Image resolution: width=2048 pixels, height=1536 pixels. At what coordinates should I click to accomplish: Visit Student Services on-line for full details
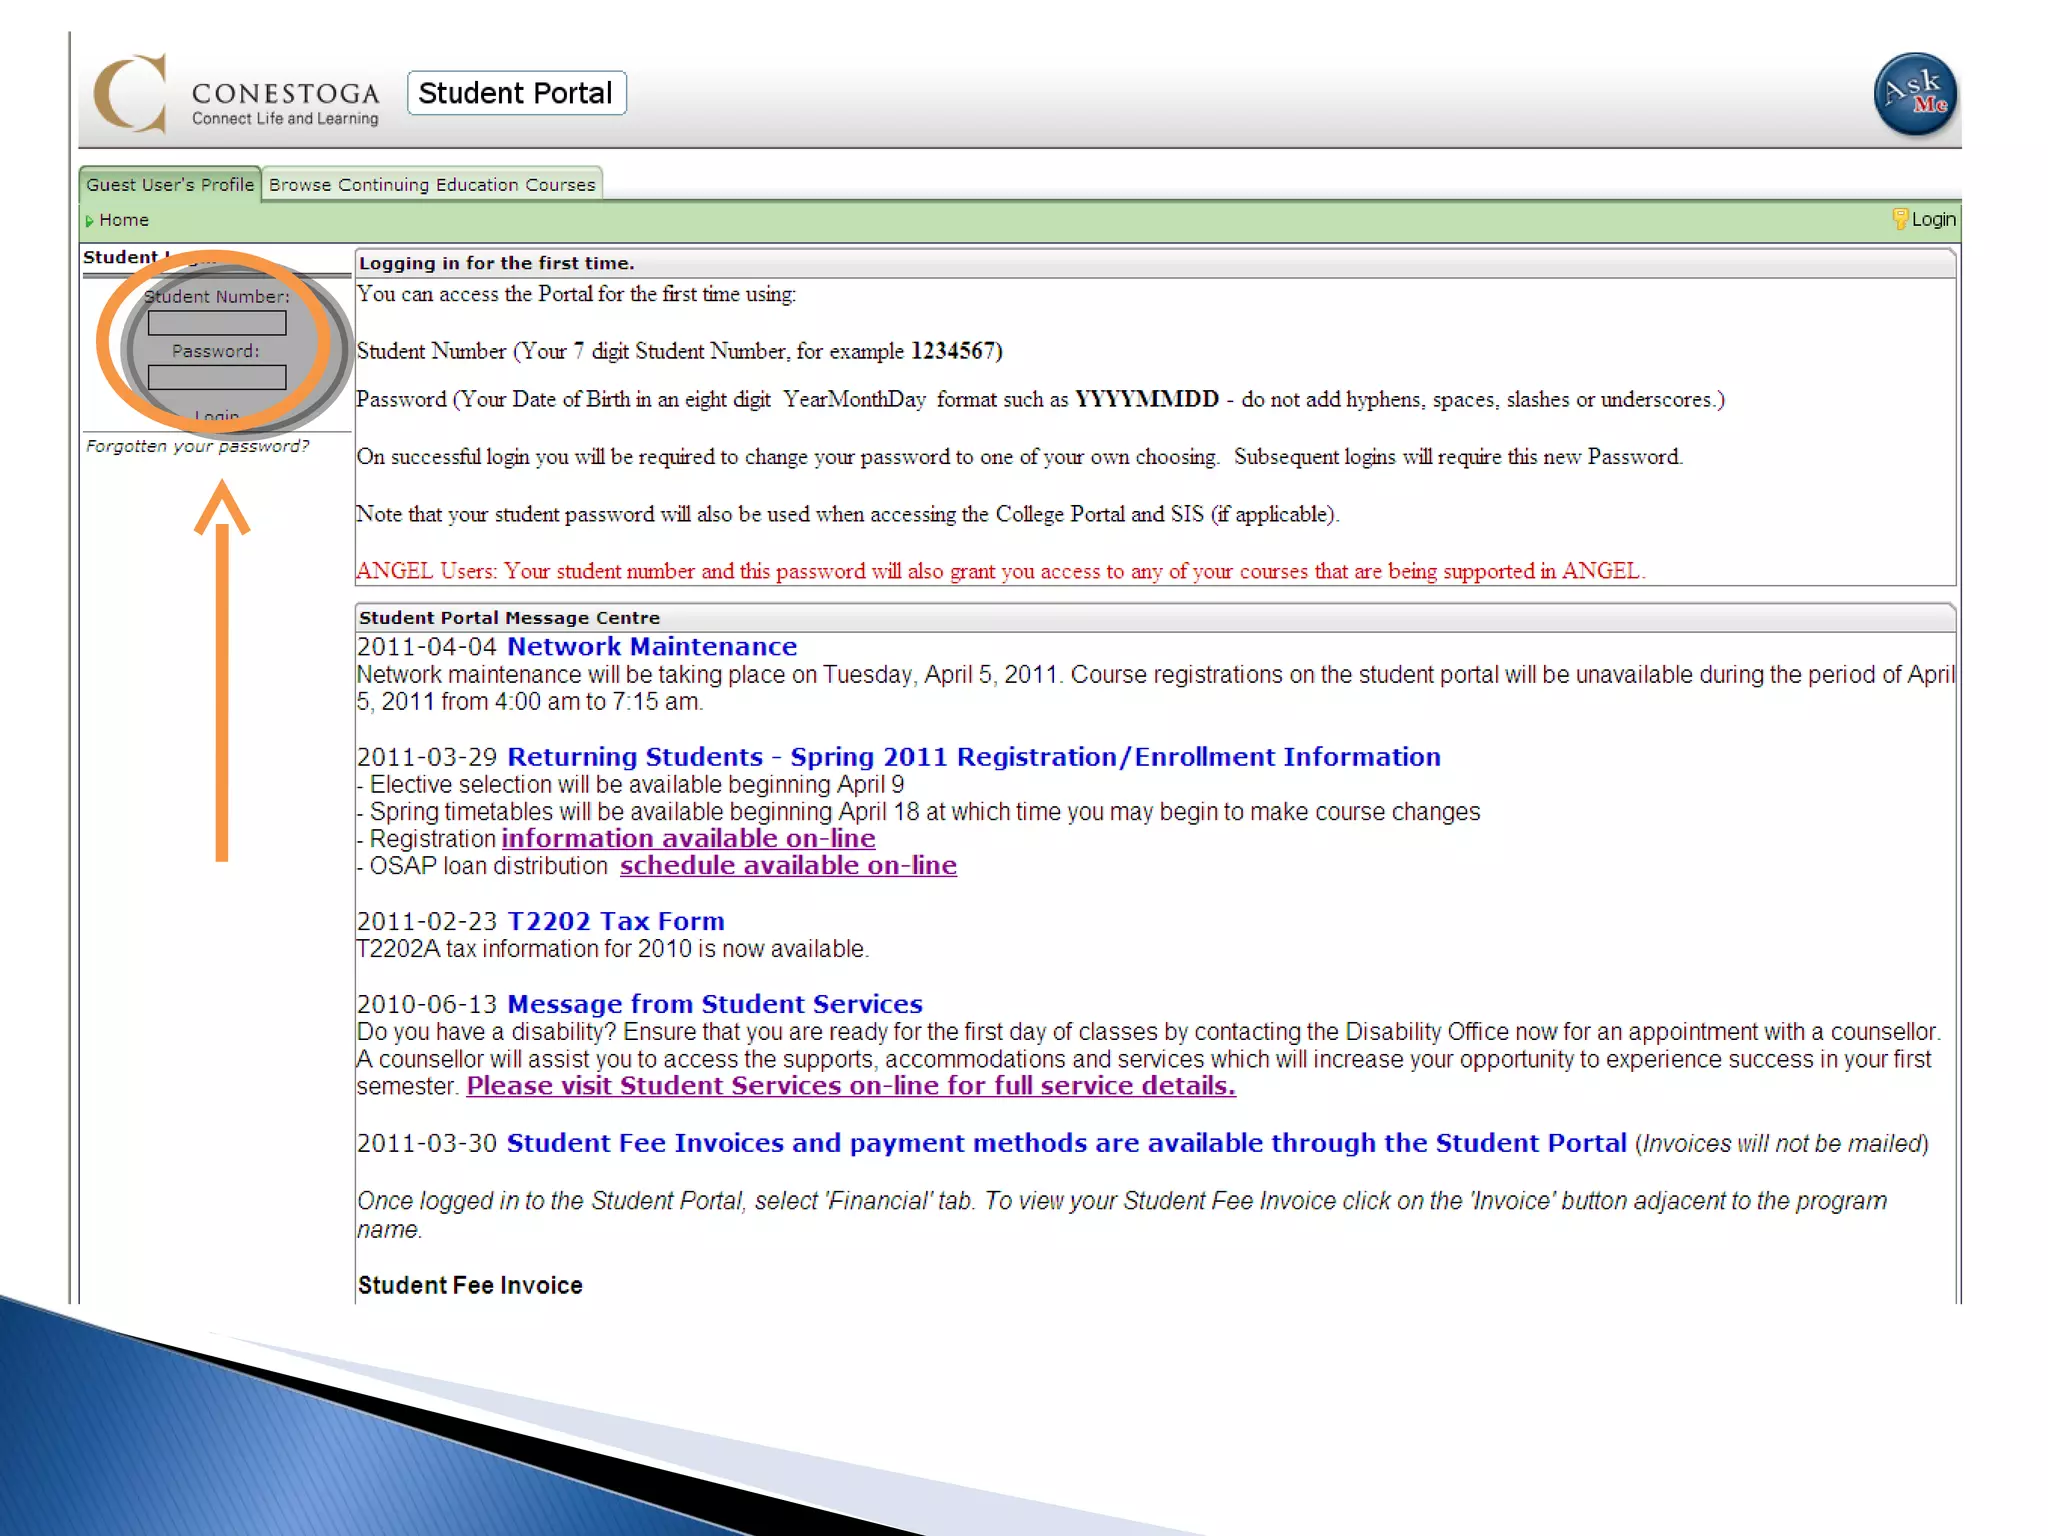coord(851,1086)
